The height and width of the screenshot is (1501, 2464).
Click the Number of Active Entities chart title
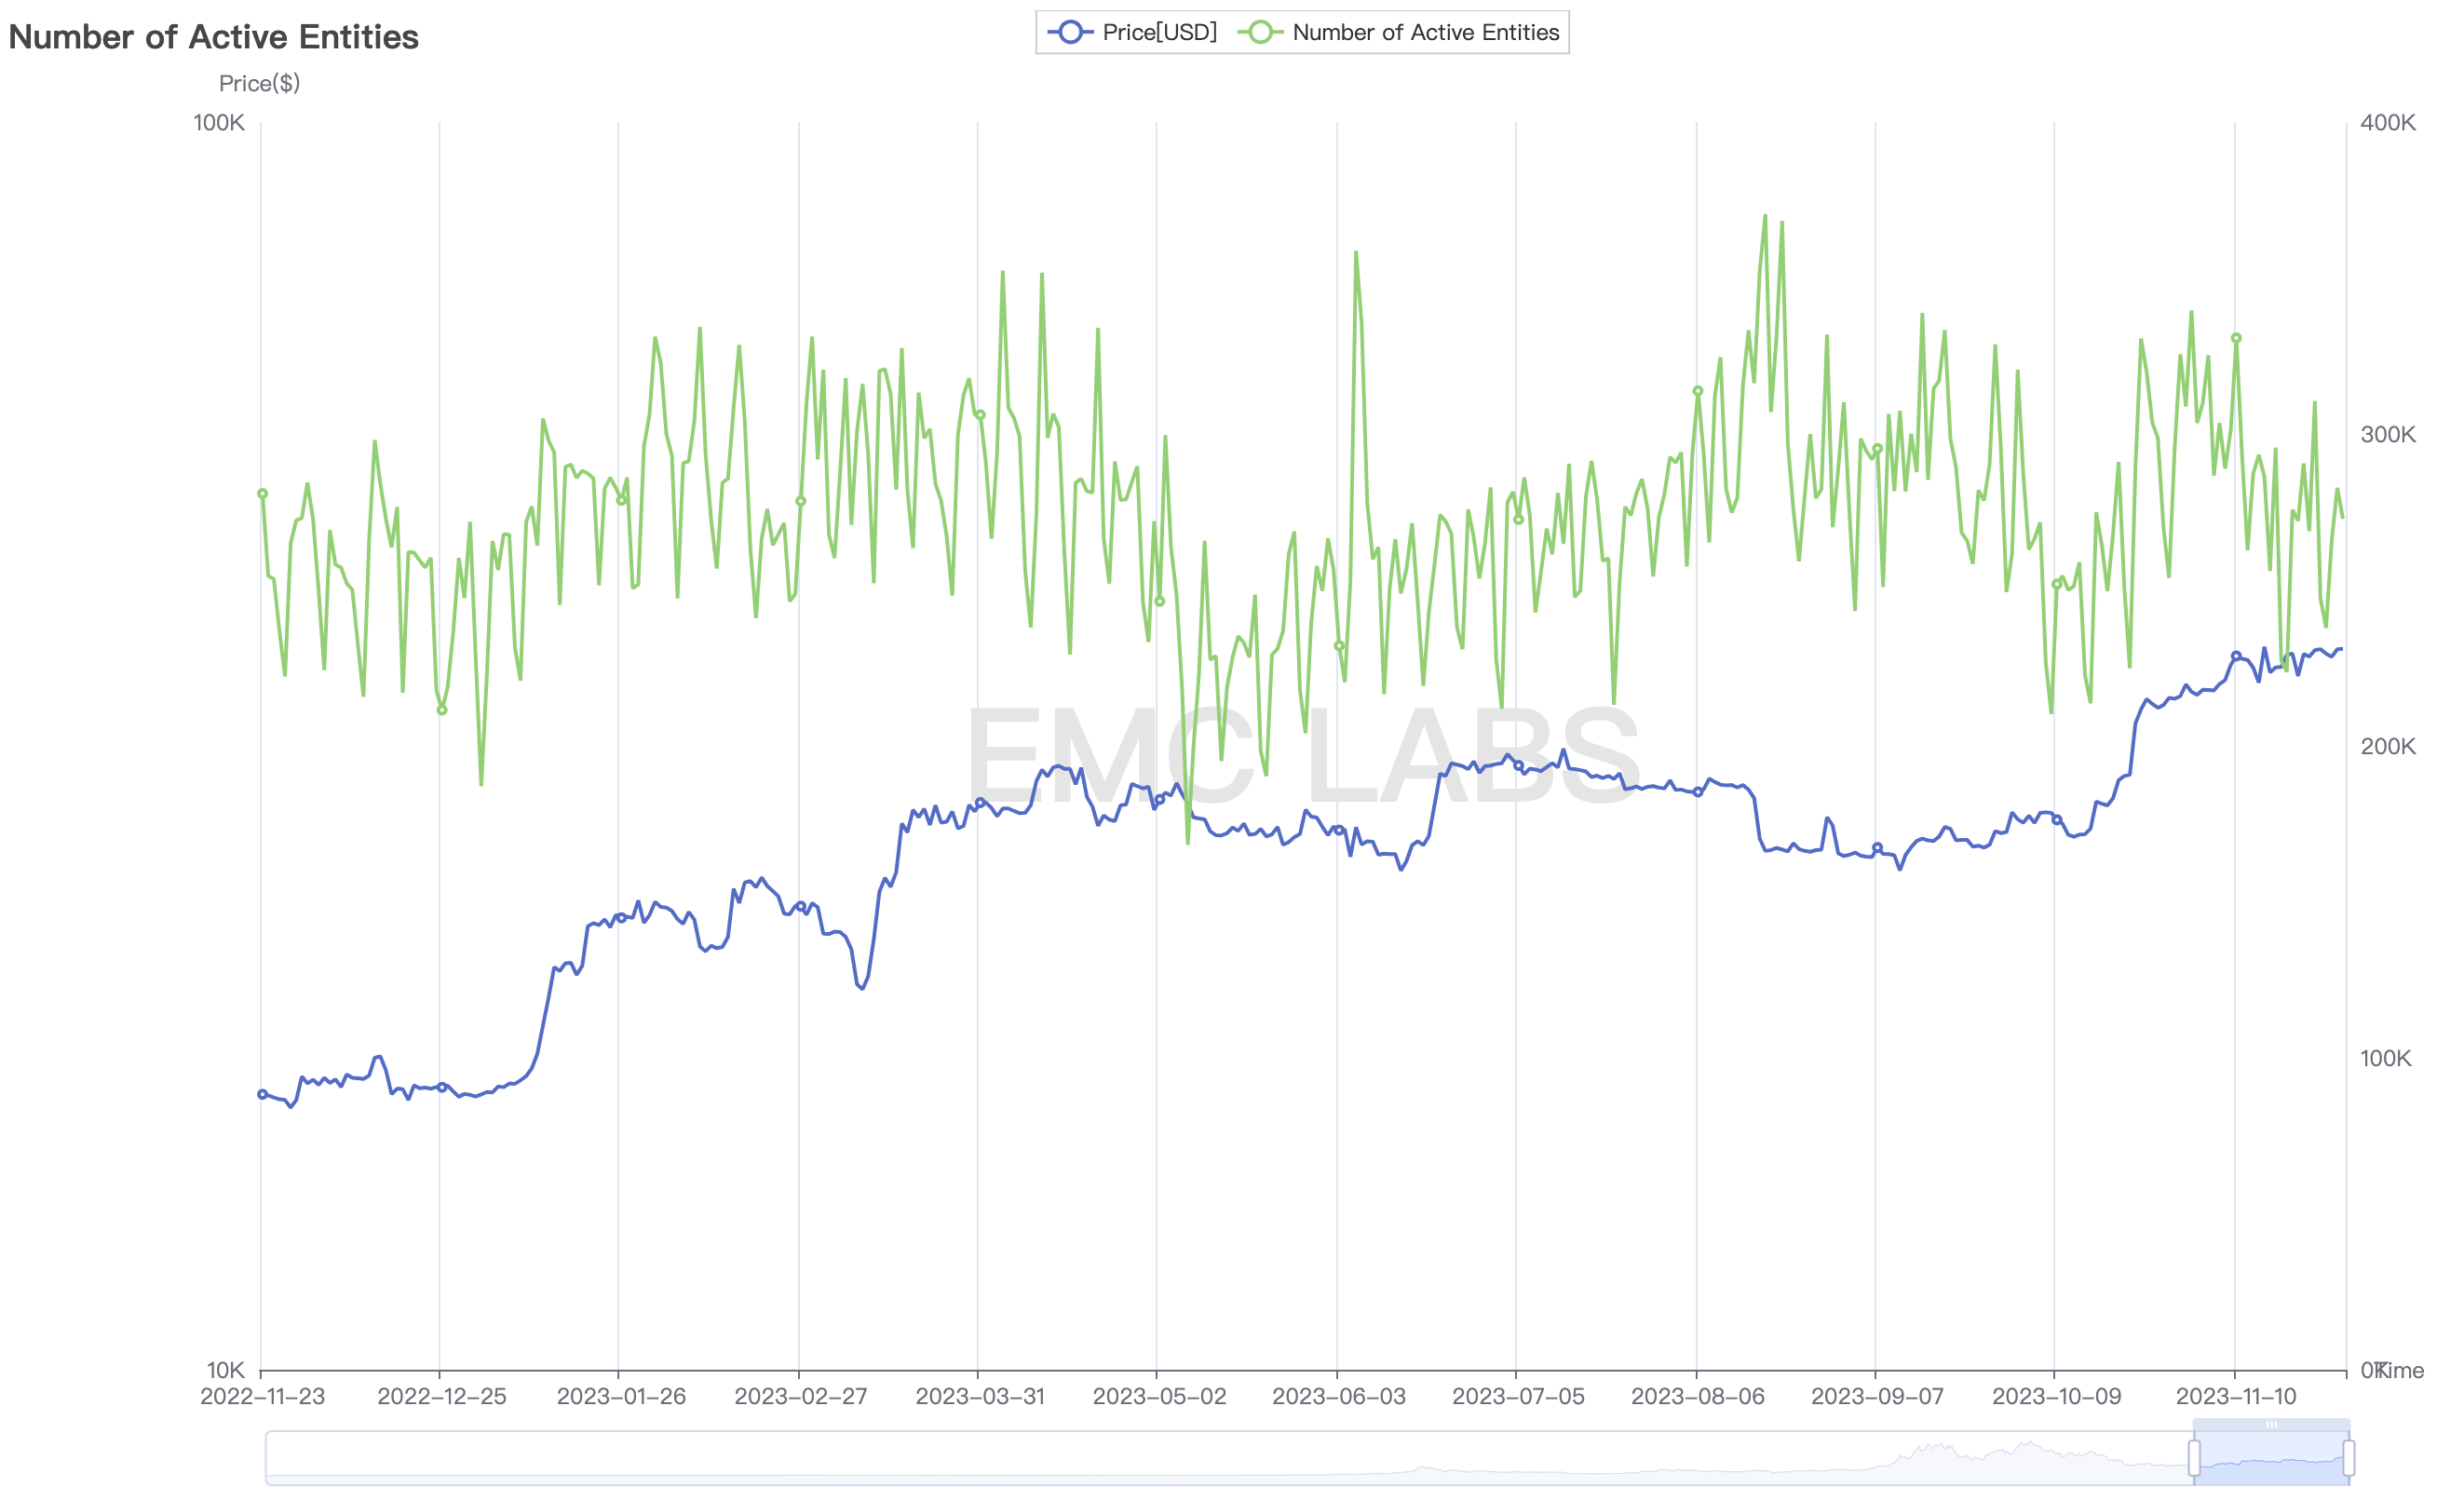click(213, 37)
